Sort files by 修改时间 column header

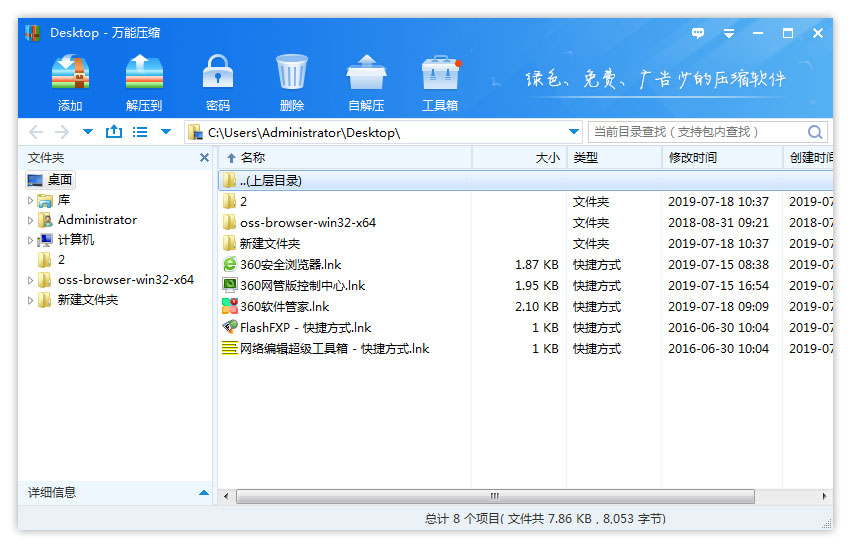pyautogui.click(x=692, y=158)
